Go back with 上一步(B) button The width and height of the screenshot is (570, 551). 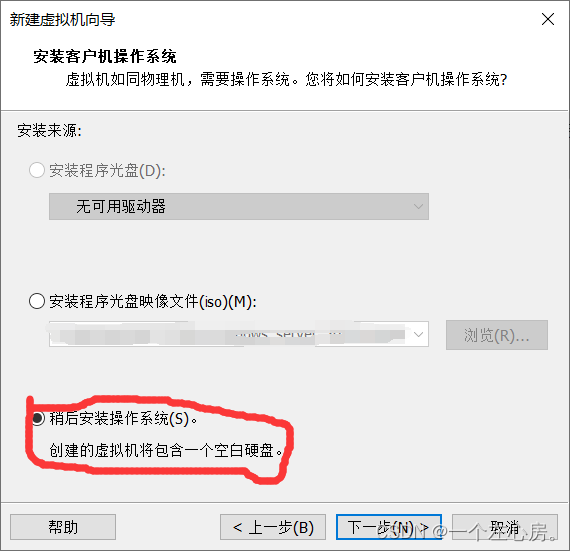pos(273,527)
